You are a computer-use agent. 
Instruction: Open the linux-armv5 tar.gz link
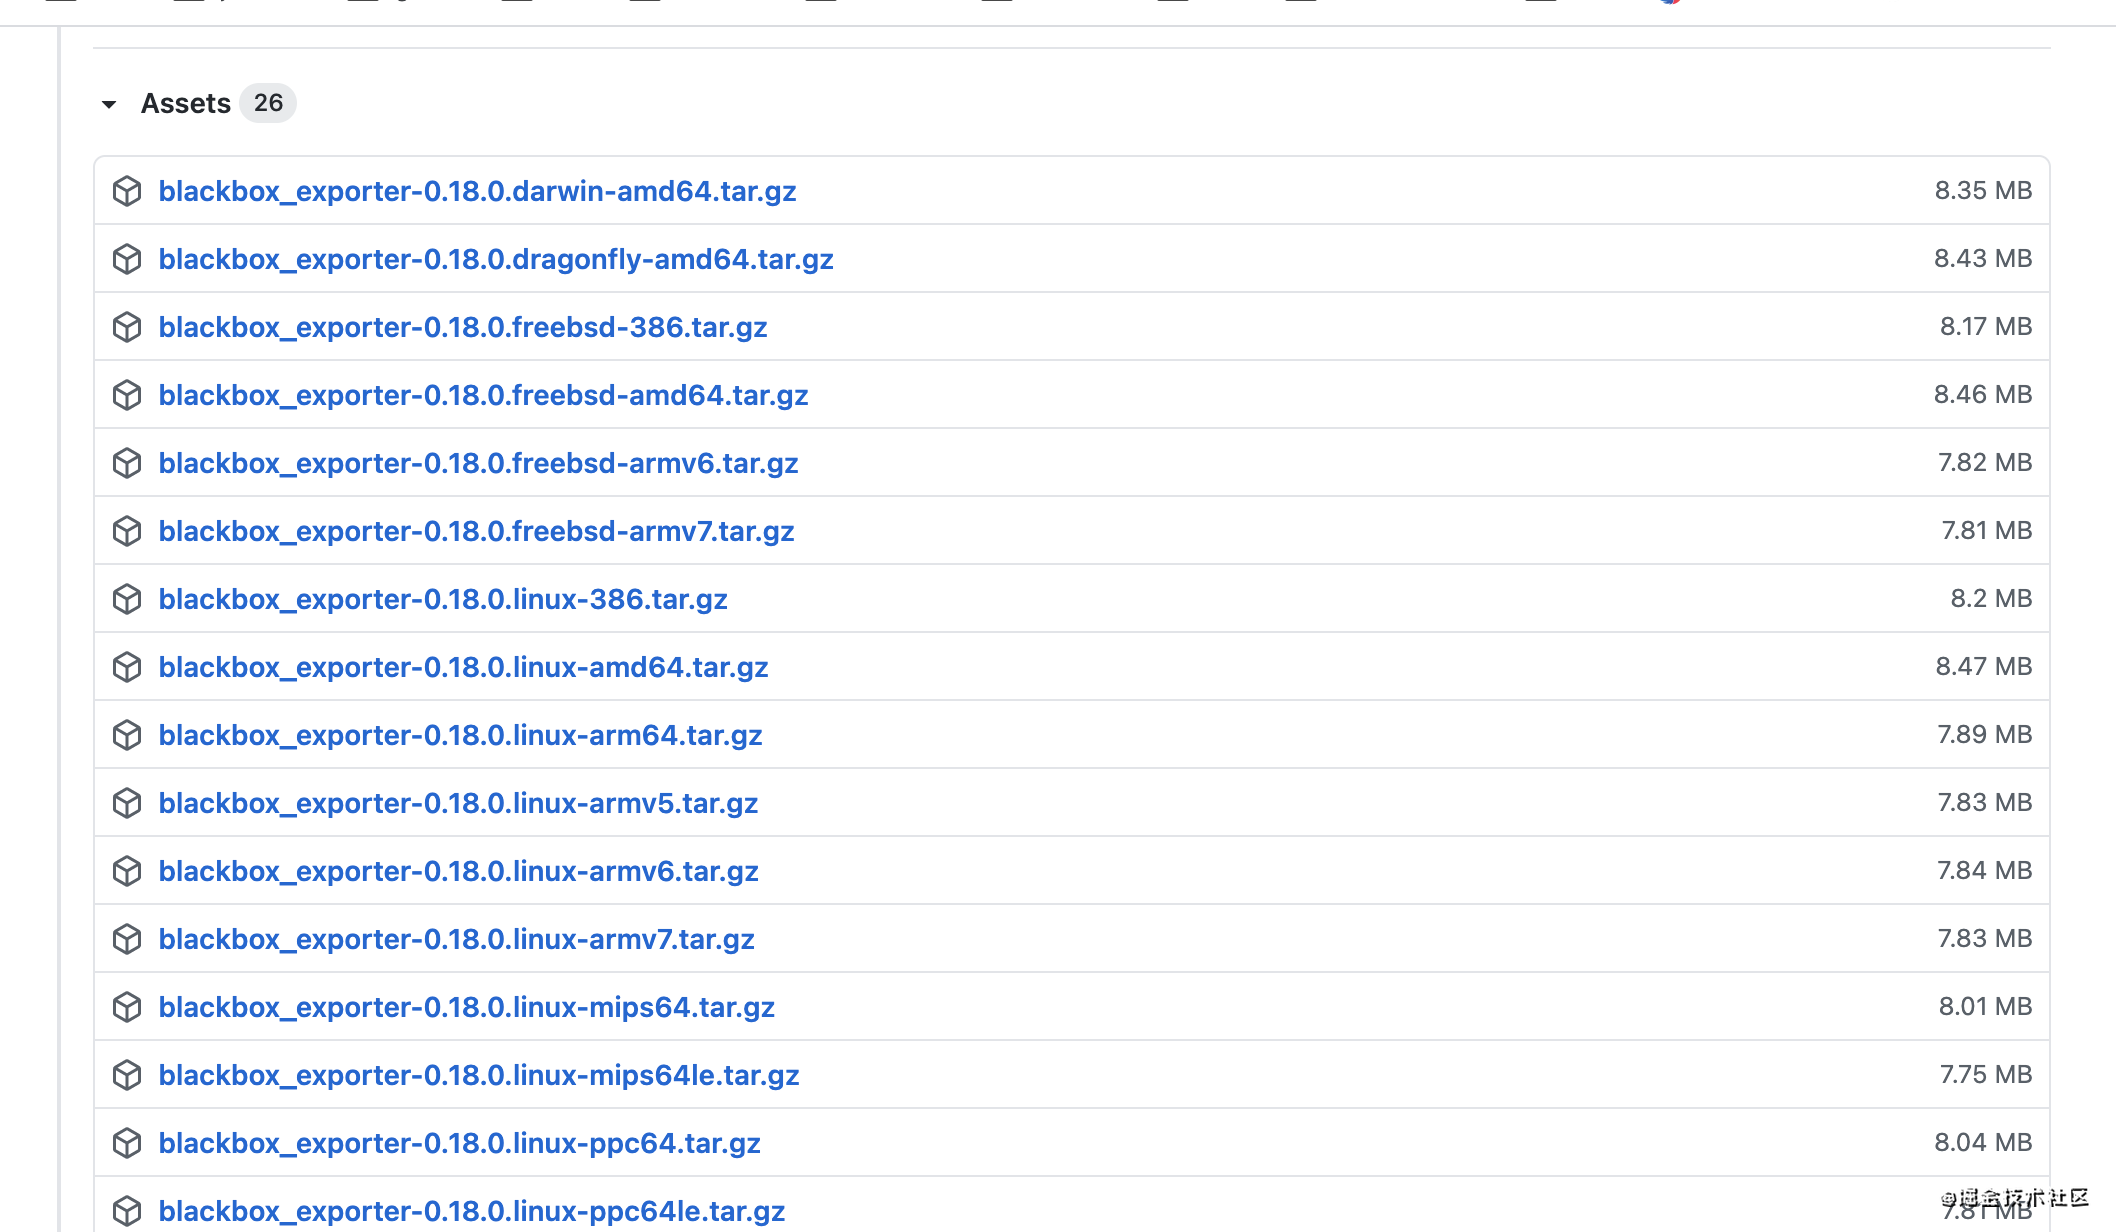pyautogui.click(x=458, y=803)
